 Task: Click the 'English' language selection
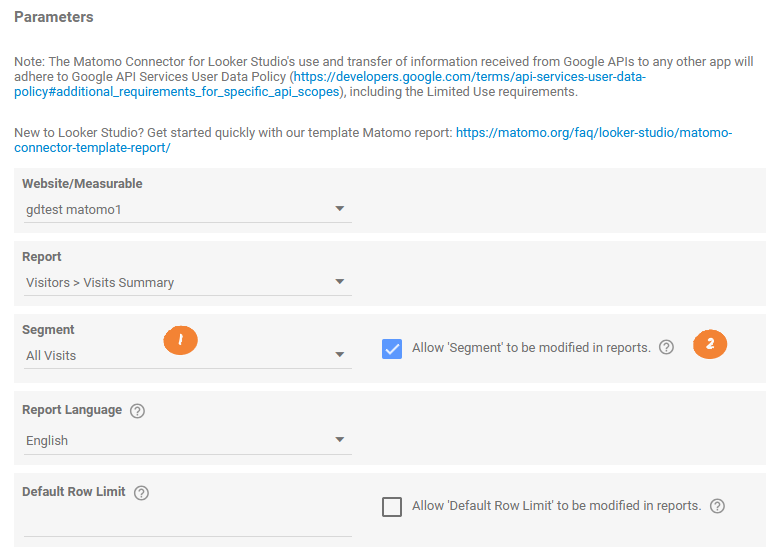point(47,440)
